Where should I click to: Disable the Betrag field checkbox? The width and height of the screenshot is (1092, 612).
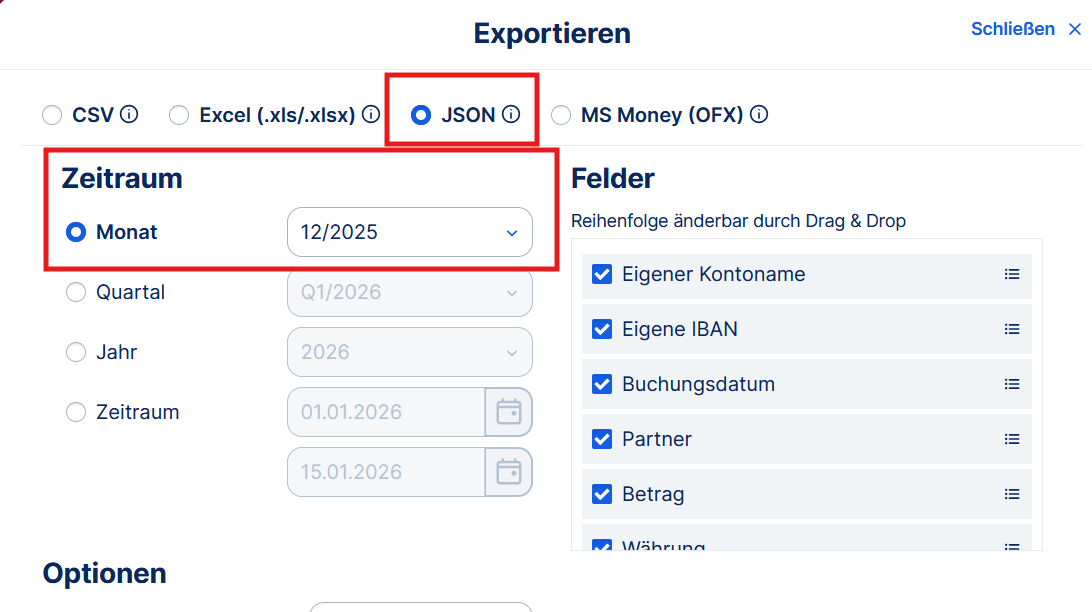click(602, 494)
